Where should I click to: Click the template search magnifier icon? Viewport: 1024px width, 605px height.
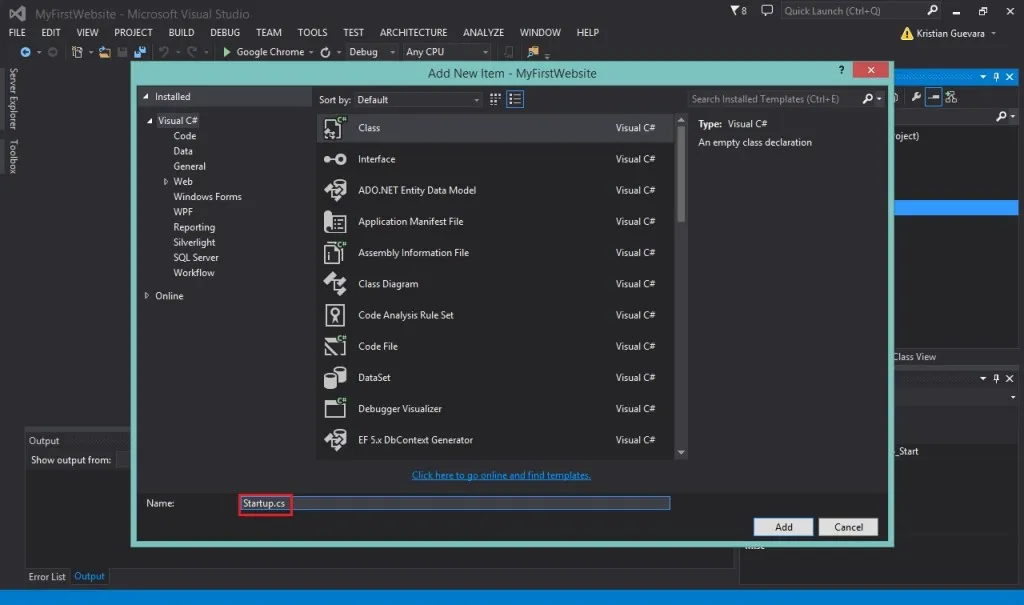click(x=867, y=99)
